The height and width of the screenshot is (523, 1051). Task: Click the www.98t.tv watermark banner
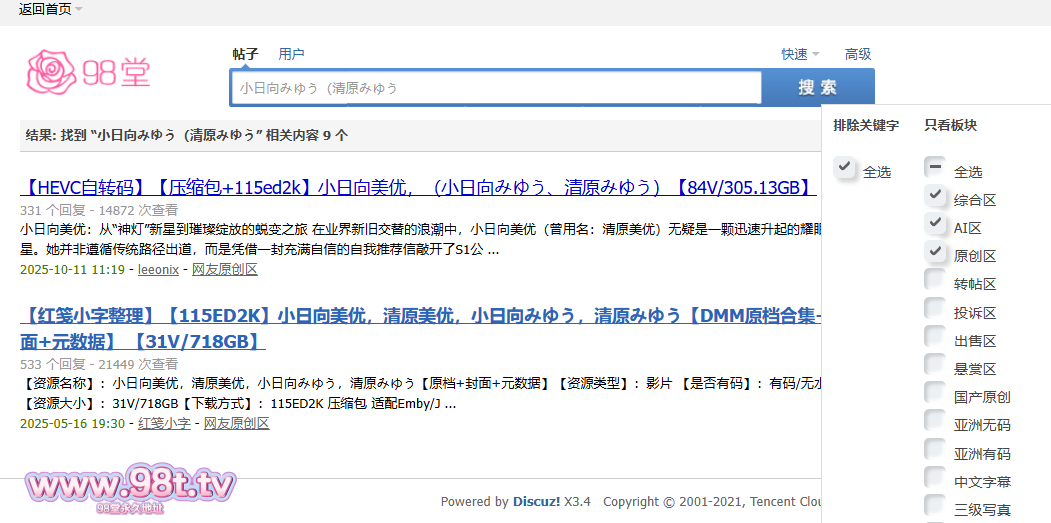130,488
